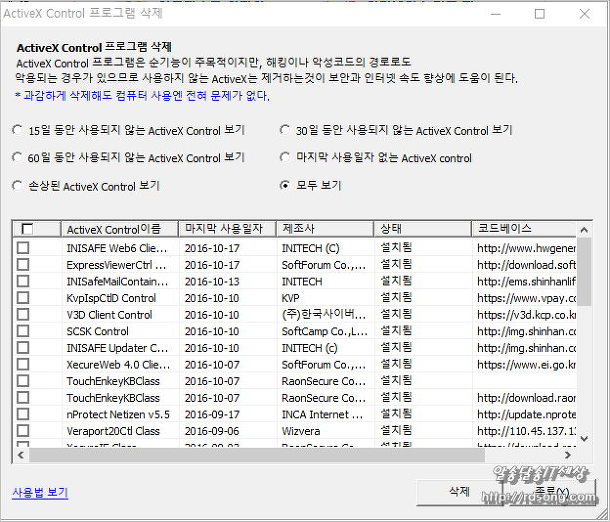610x522 pixels.
Task: Check the INISAFE Web6 Client row checkbox
Action: [23, 247]
